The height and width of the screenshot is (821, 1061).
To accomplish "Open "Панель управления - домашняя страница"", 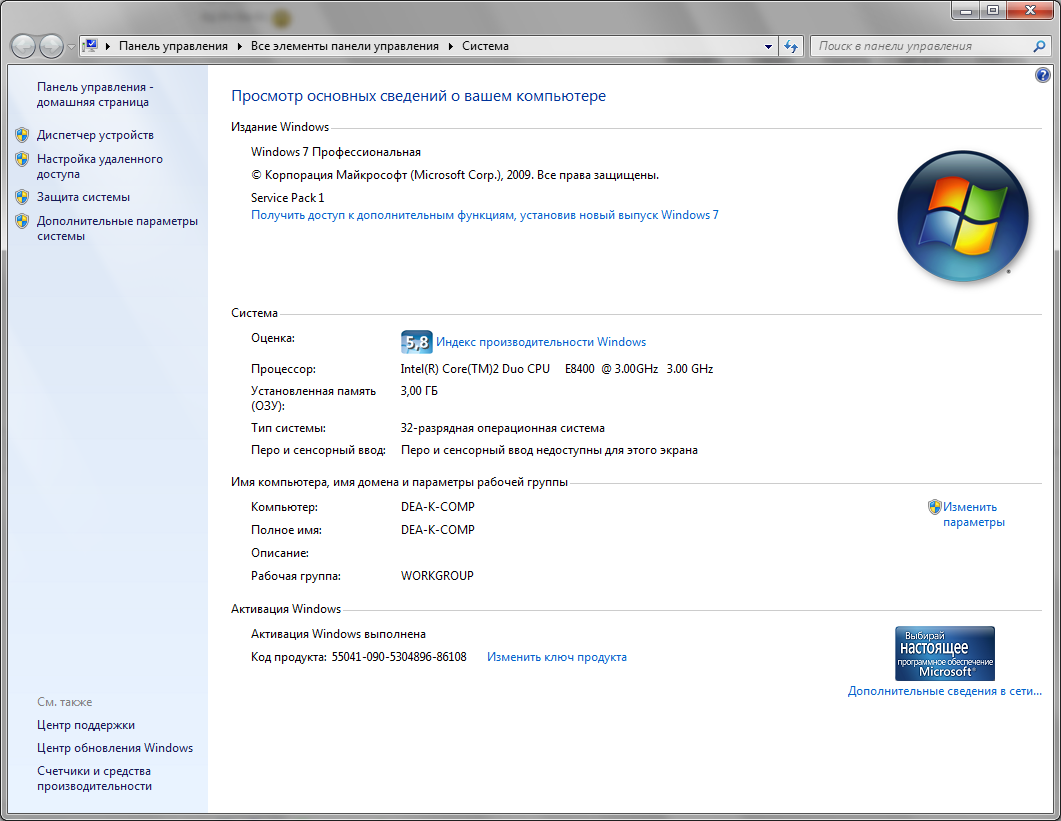I will 94,94.
